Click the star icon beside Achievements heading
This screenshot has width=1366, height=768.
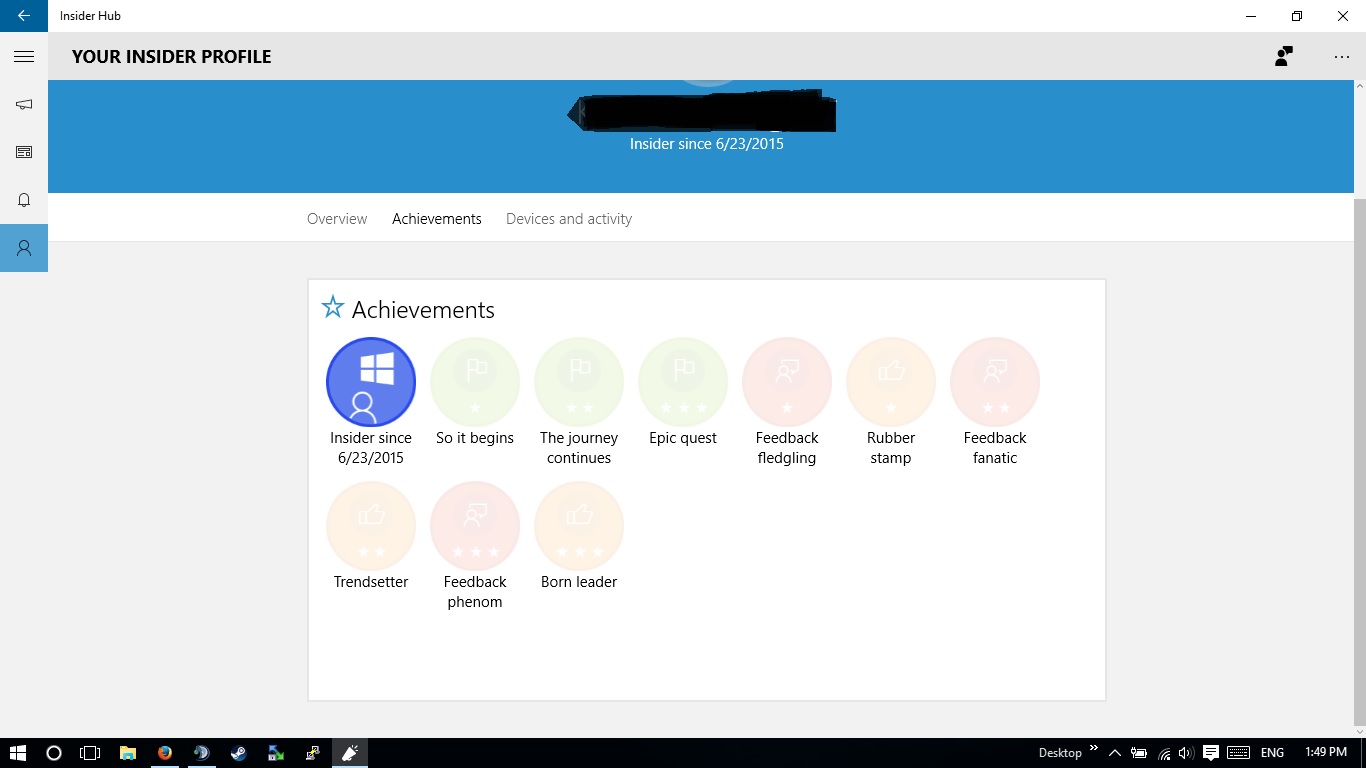(332, 307)
